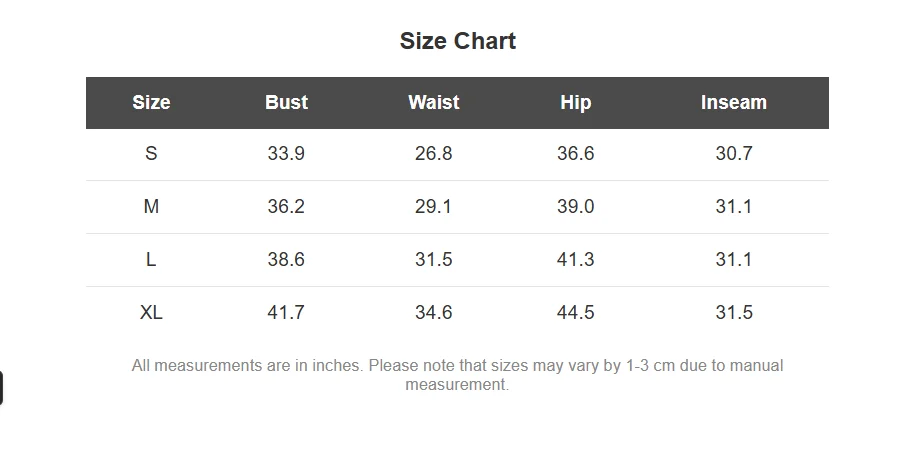
Task: Select the Inseam column header
Action: pos(733,102)
